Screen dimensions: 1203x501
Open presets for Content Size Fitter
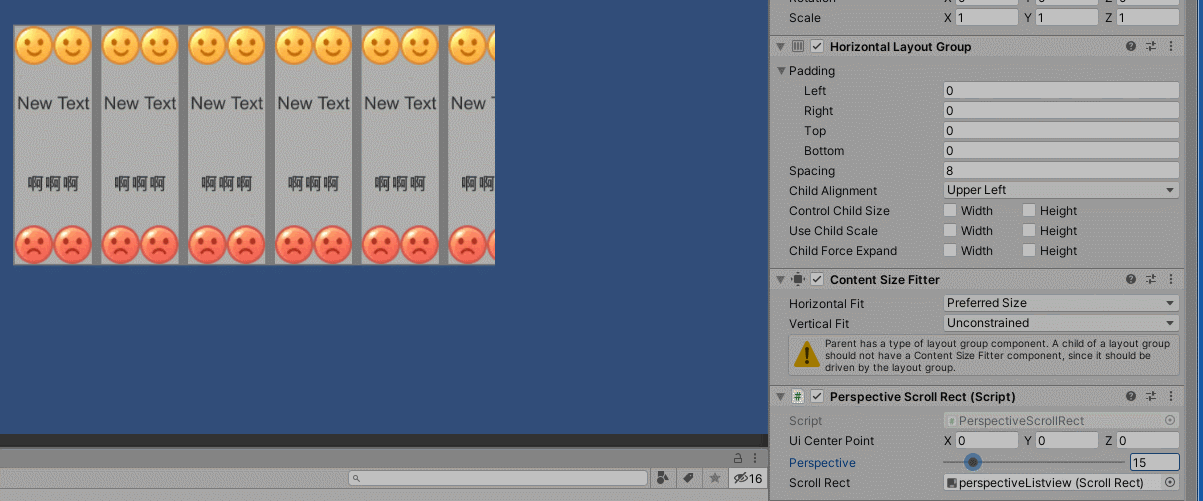[x=1151, y=280]
